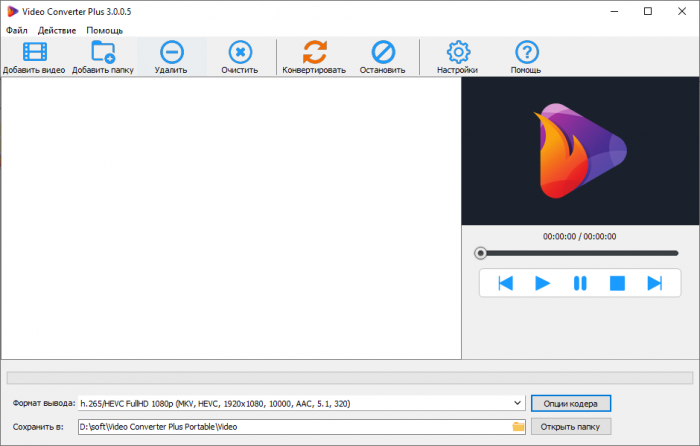Open the Файл menu

click(x=17, y=30)
